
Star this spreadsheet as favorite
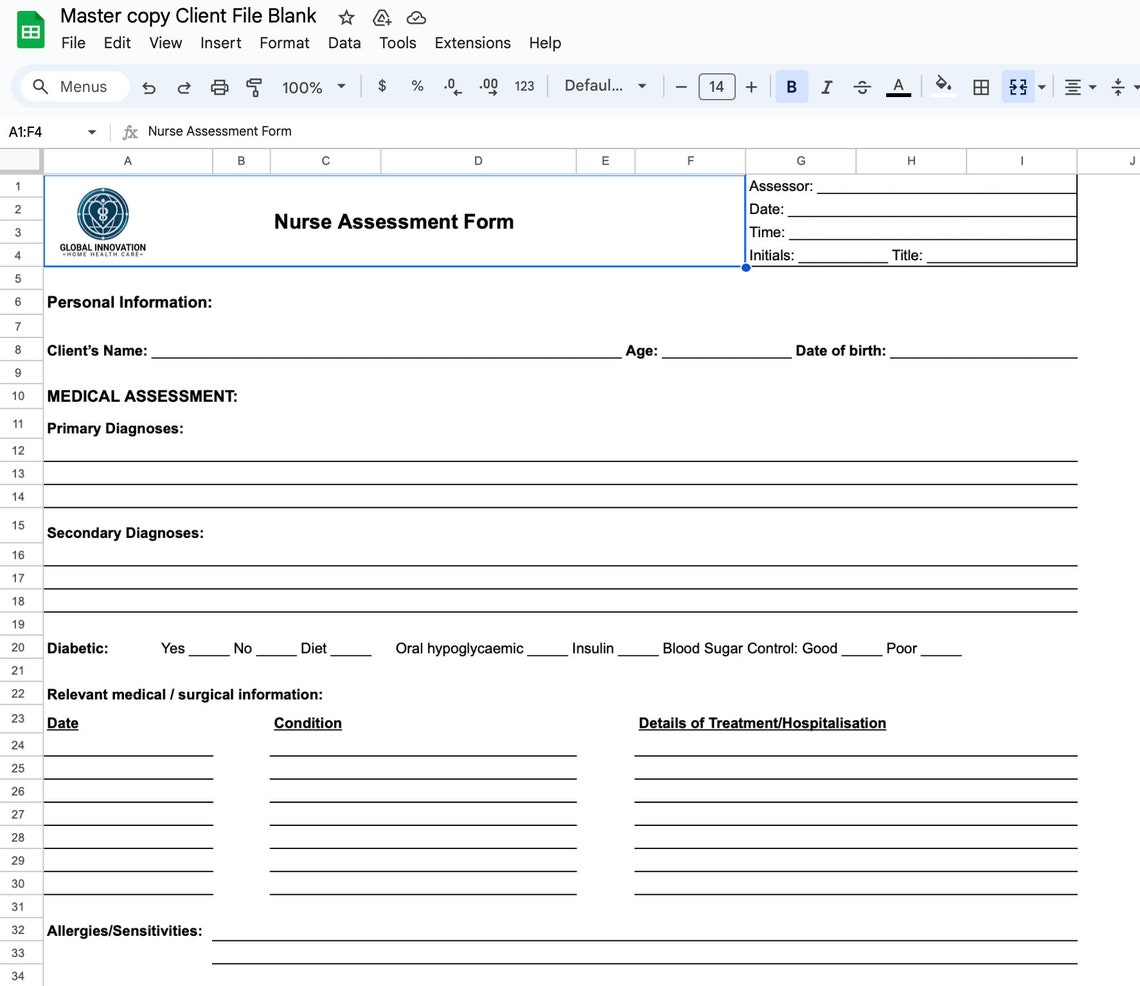pyautogui.click(x=345, y=16)
